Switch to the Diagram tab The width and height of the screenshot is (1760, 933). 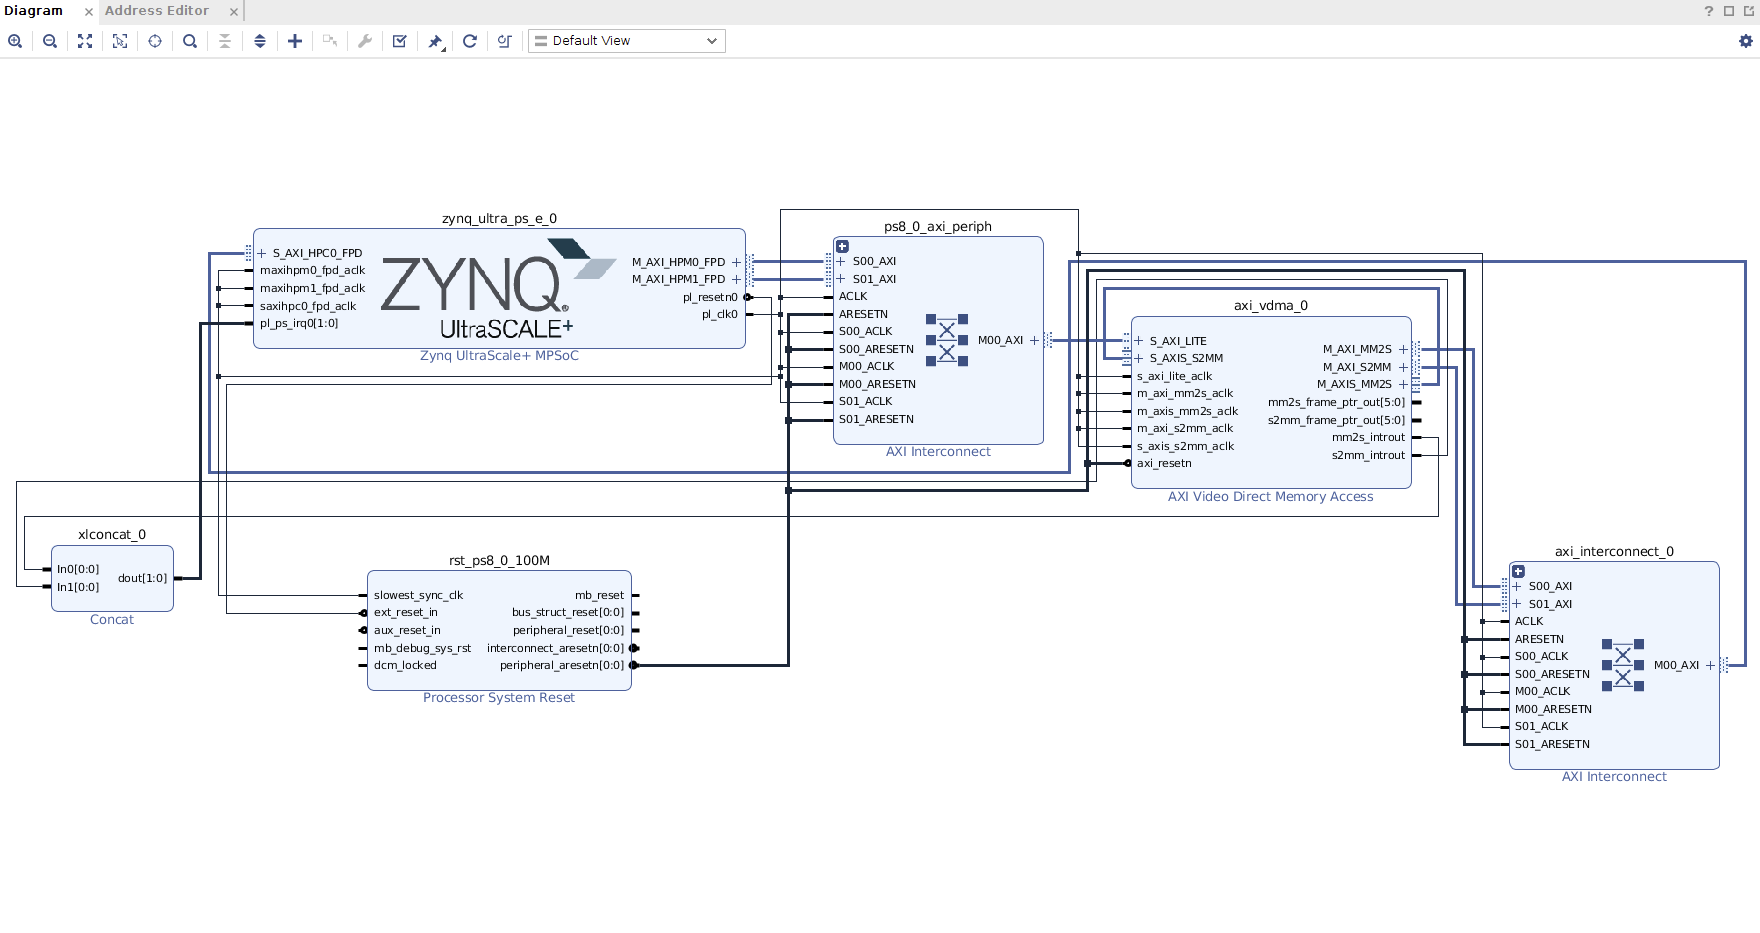pyautogui.click(x=33, y=11)
